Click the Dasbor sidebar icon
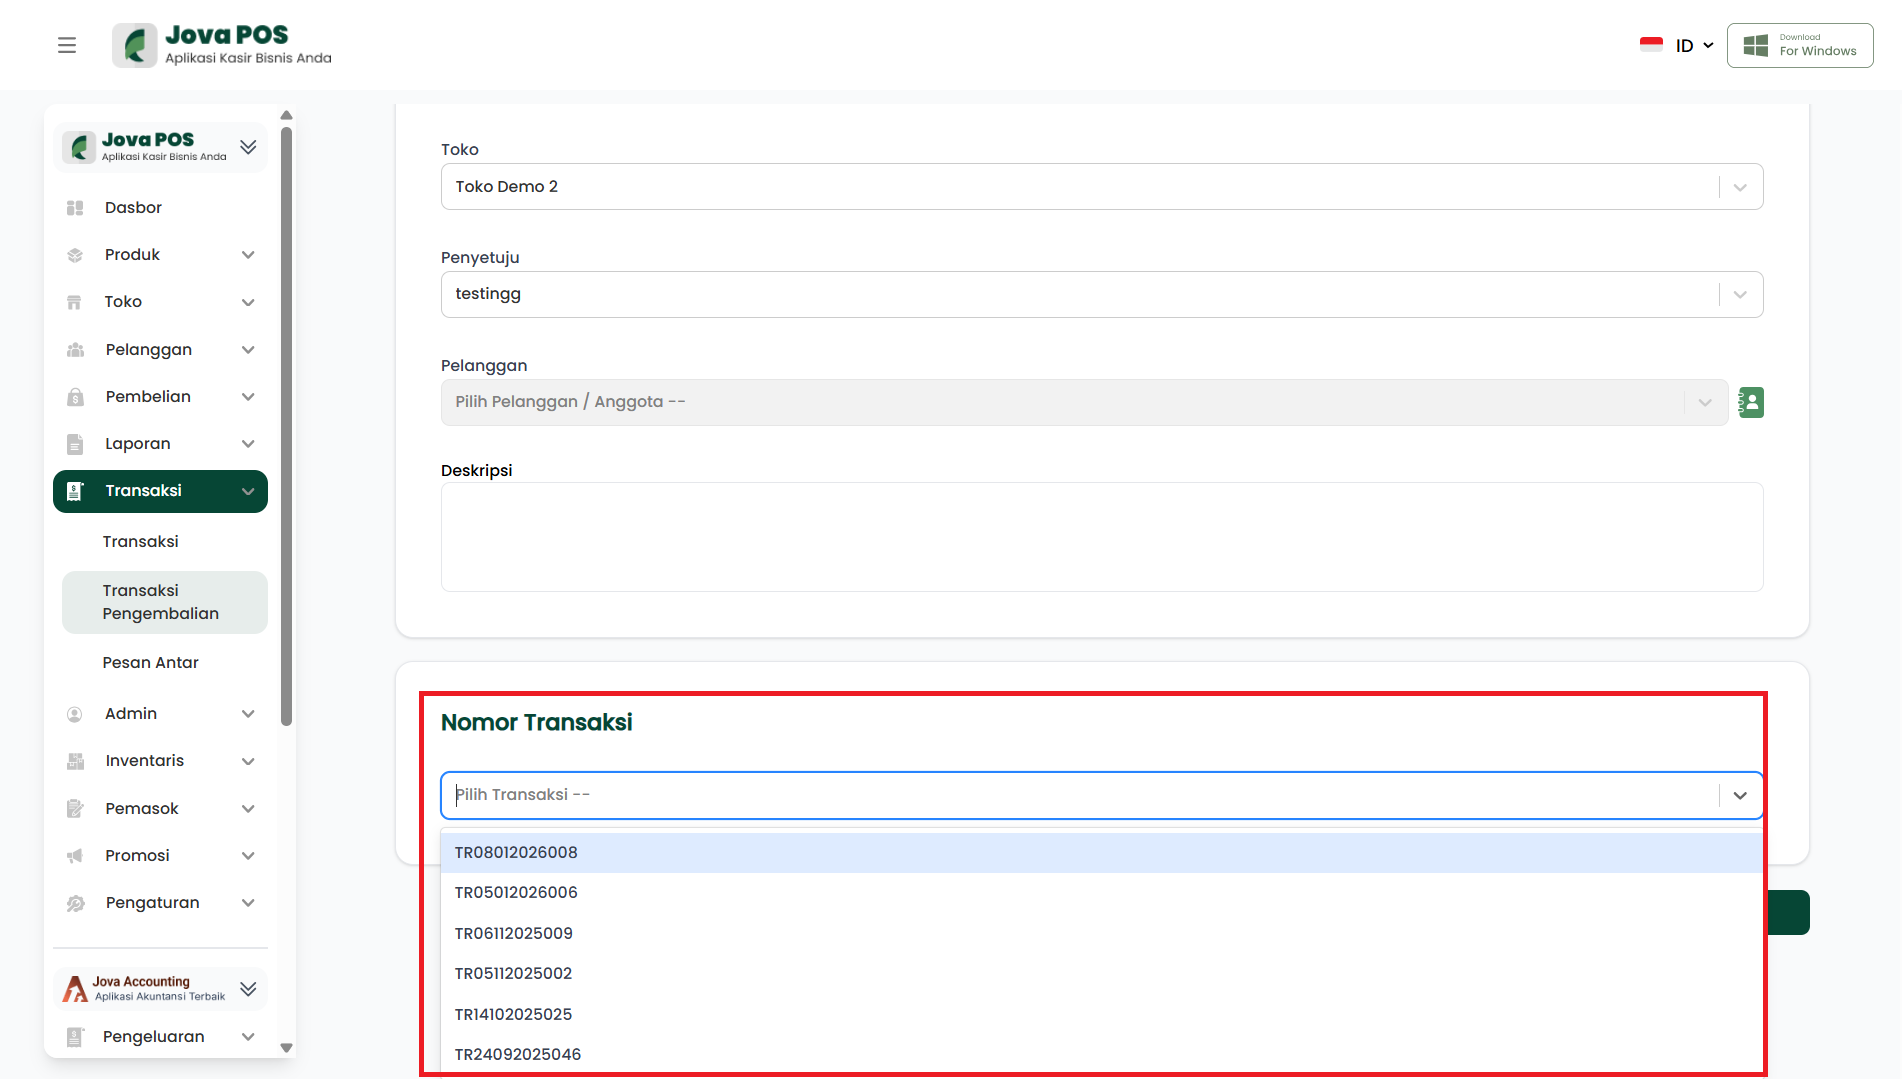The height and width of the screenshot is (1079, 1902). pos(75,208)
